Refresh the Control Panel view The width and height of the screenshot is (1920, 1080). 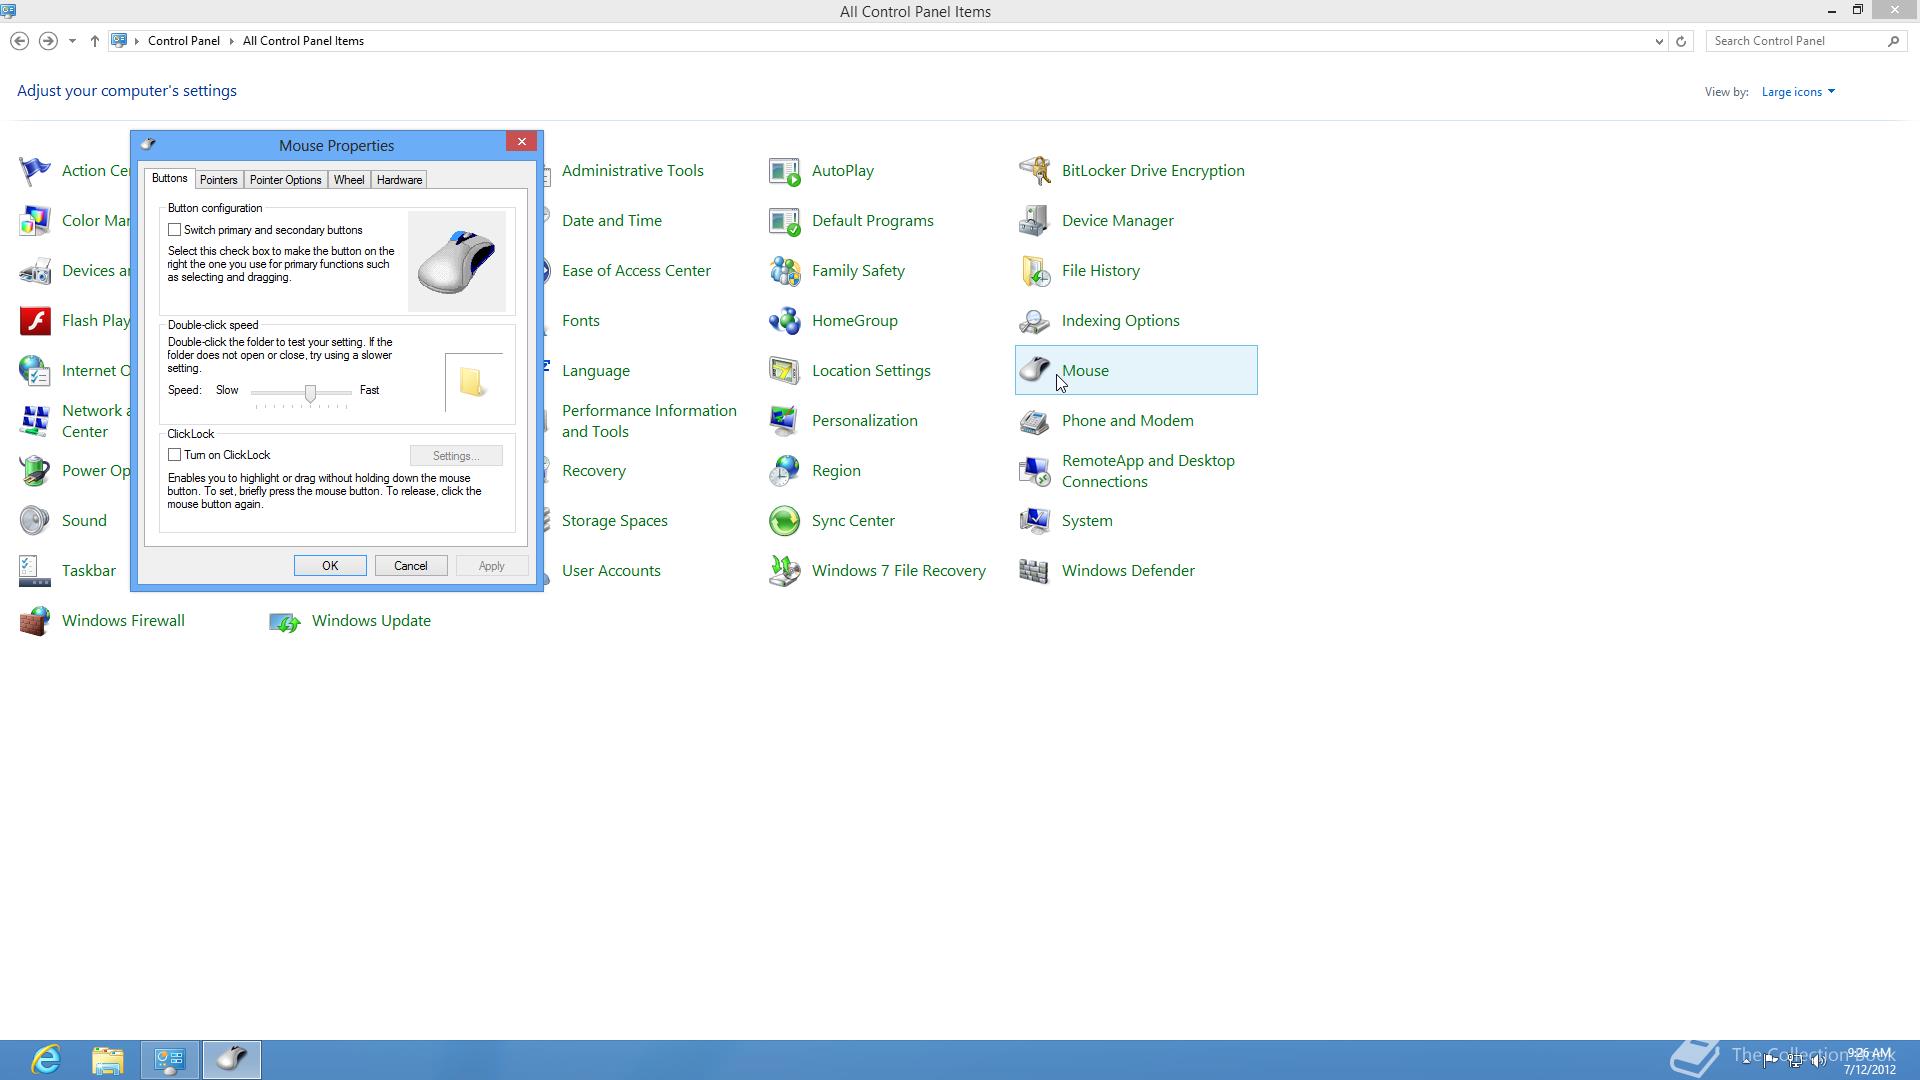coord(1681,41)
